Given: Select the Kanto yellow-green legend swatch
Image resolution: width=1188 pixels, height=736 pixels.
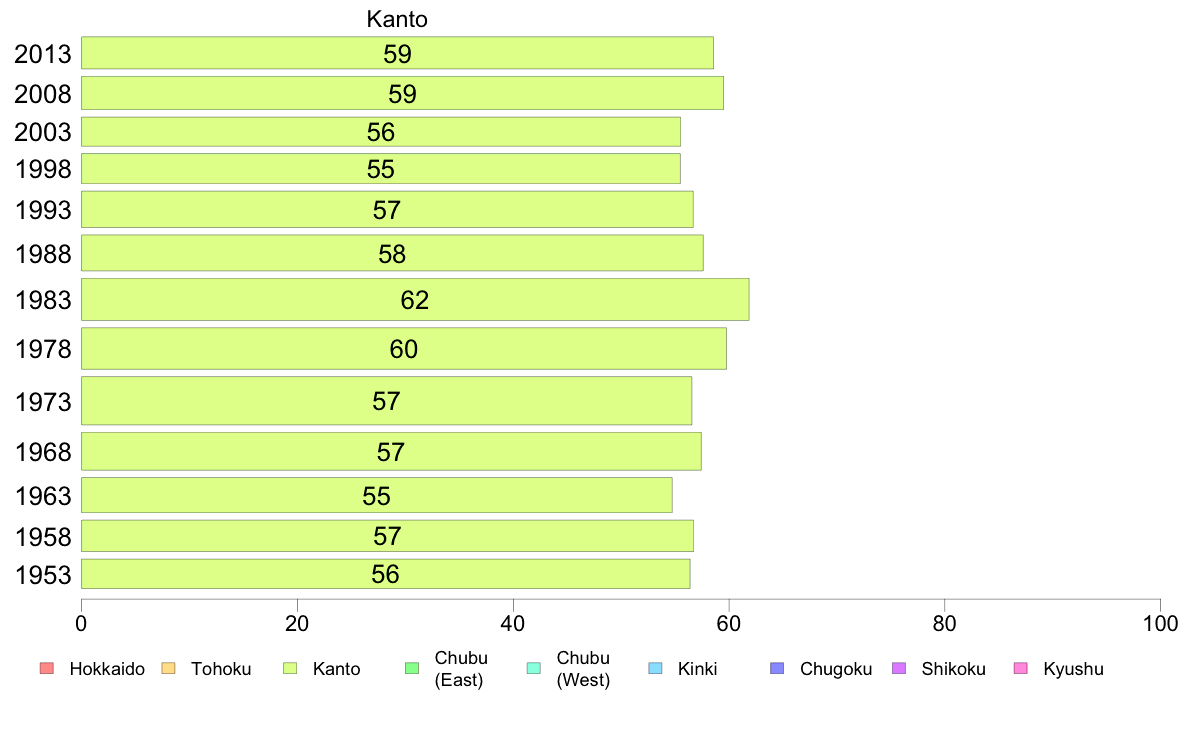Looking at the screenshot, I should 289,668.
